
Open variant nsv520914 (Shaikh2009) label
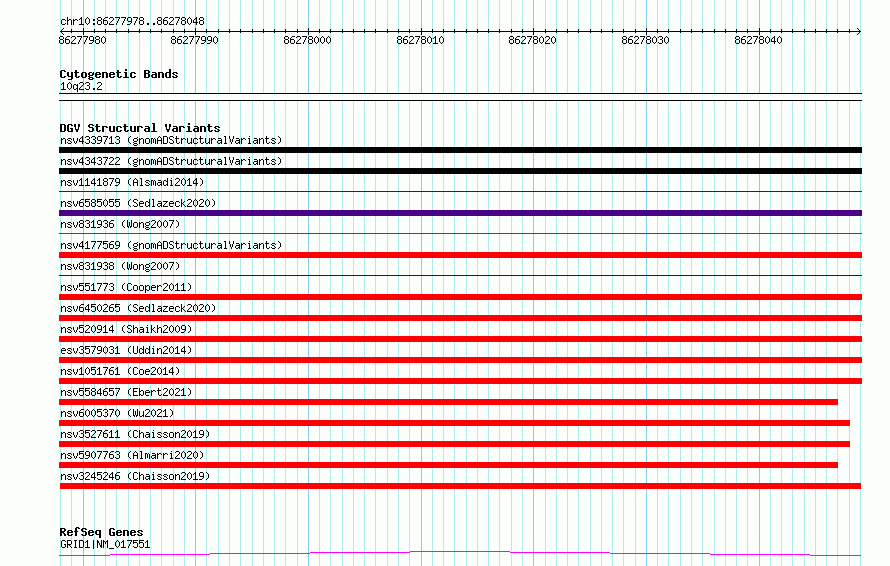126,329
